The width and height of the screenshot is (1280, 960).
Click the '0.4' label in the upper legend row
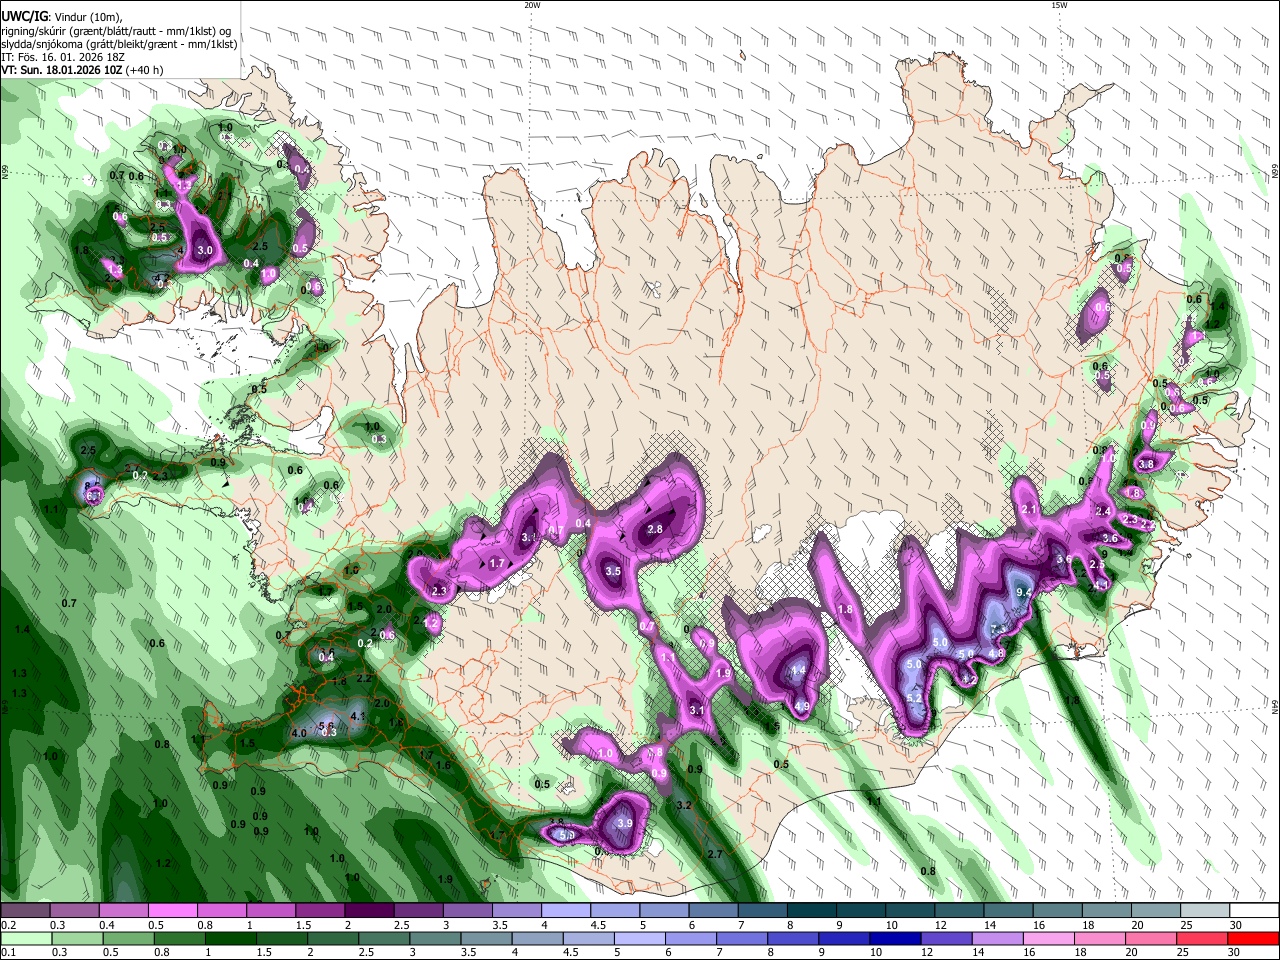(x=106, y=925)
